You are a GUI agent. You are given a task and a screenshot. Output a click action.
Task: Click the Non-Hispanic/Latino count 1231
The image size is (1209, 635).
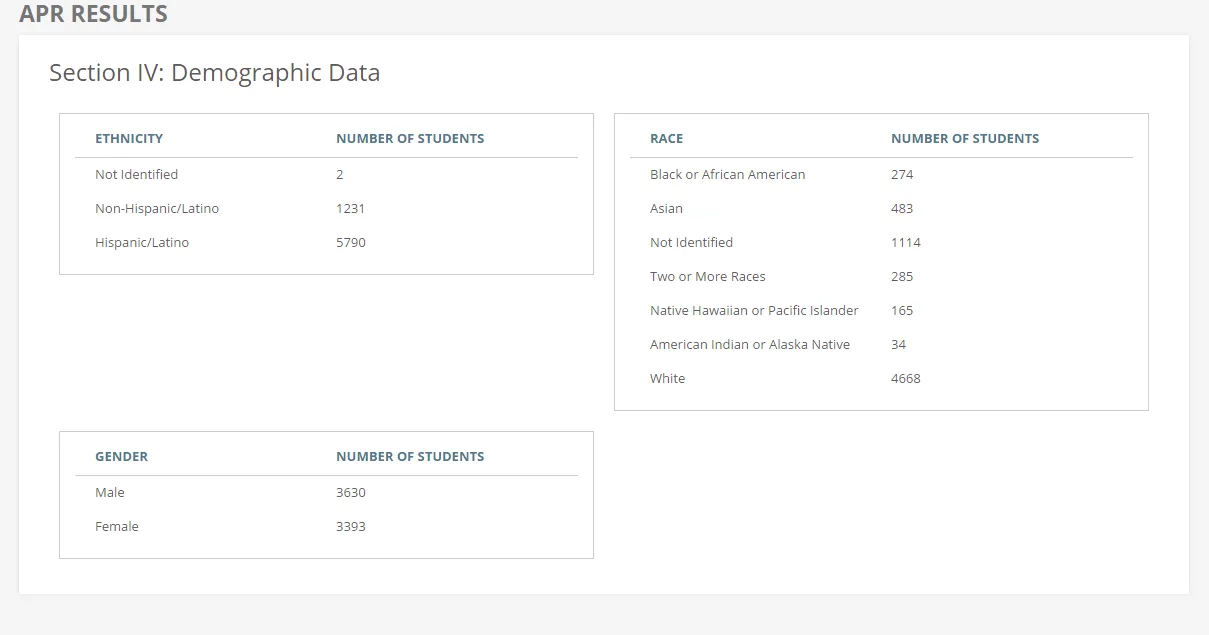click(x=350, y=209)
